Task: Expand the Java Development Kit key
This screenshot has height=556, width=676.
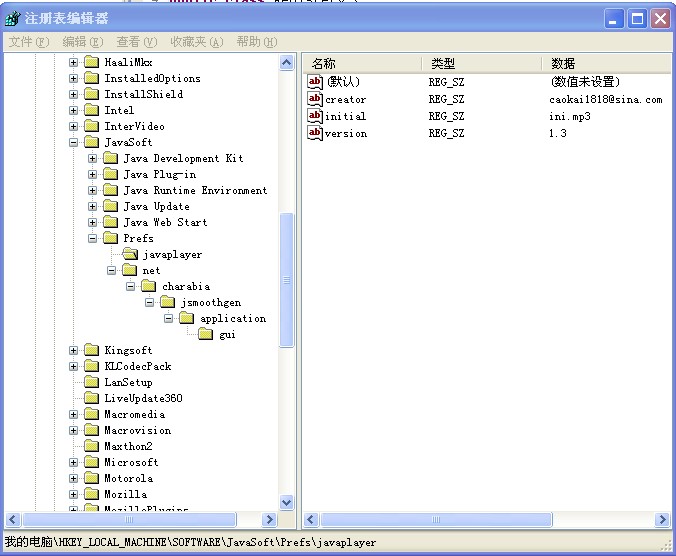Action: click(x=92, y=158)
